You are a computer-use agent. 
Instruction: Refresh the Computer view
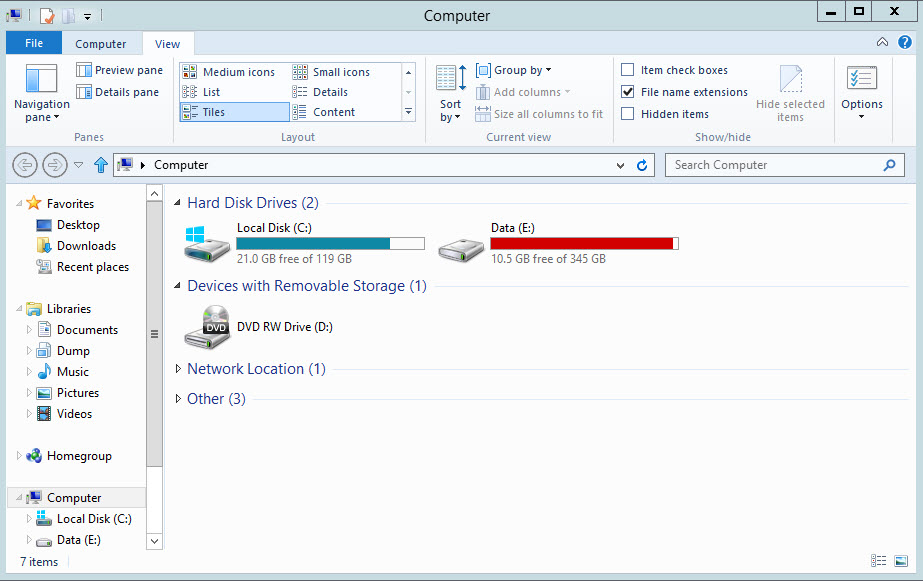(x=641, y=165)
